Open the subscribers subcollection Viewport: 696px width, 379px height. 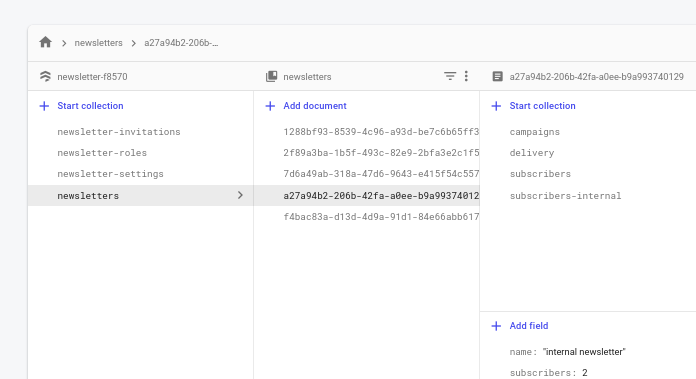click(x=540, y=174)
